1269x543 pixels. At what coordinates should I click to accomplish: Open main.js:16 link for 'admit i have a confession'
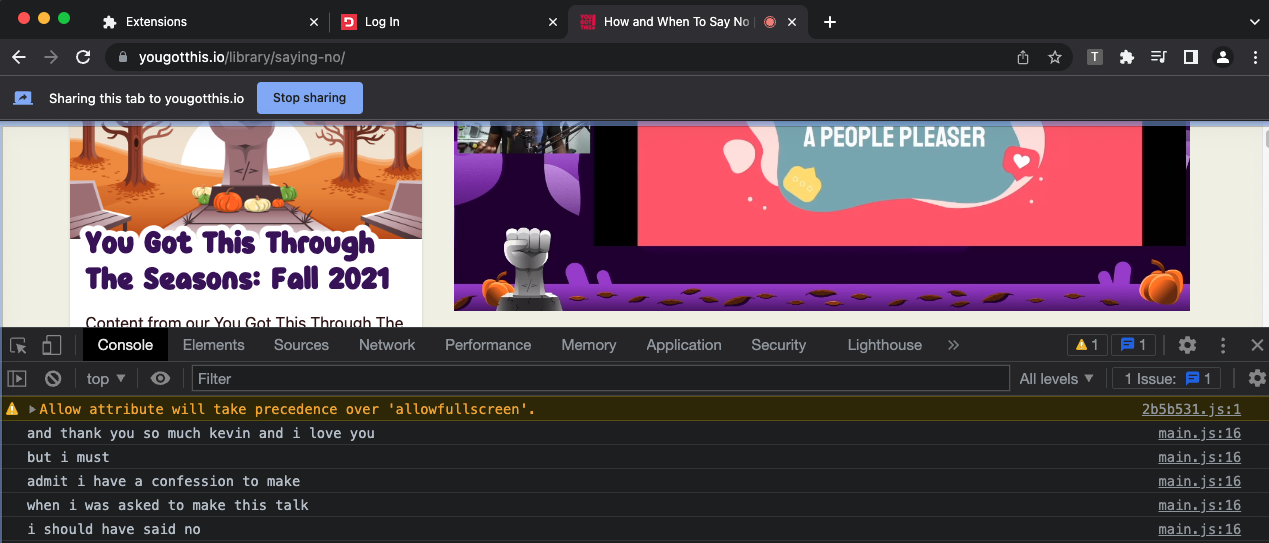tap(1199, 481)
